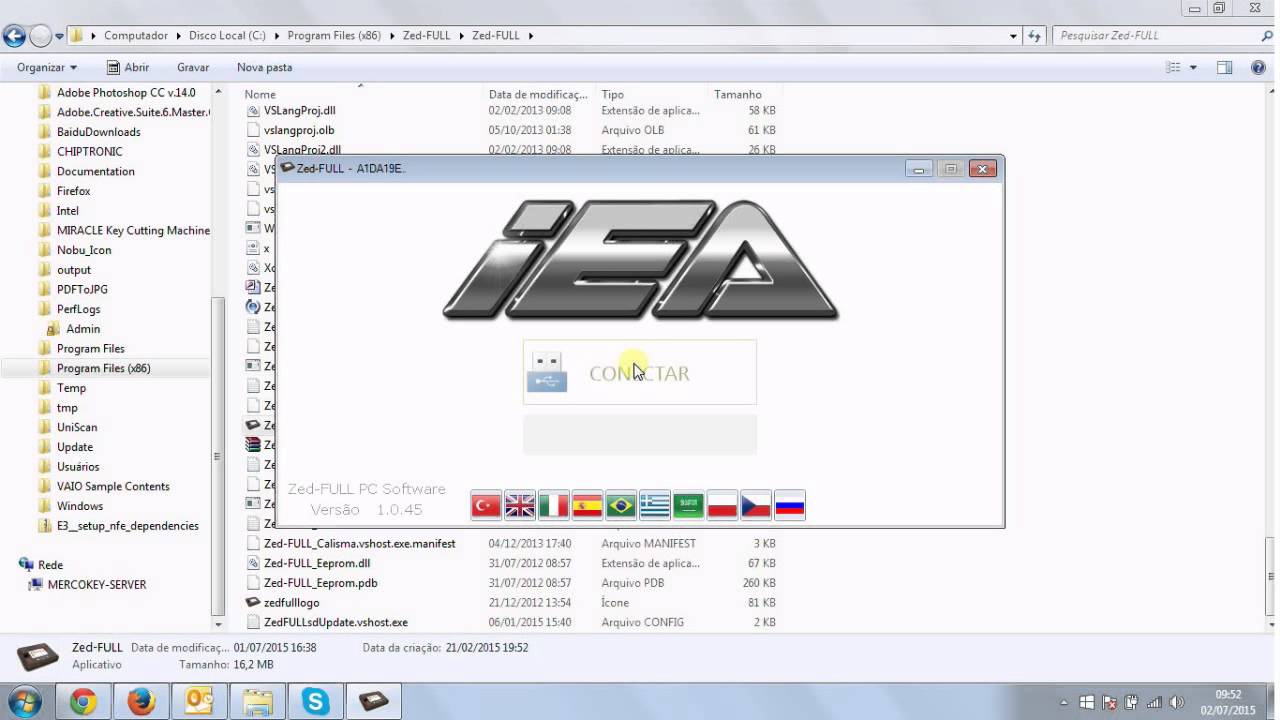Switch language with the Spanish flag
1280x720 pixels.
[587, 506]
